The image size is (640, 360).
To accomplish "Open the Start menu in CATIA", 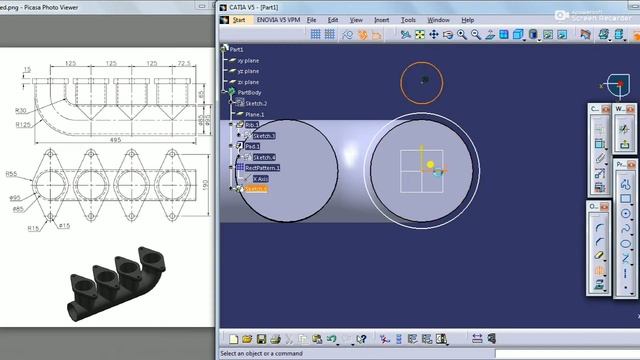I will click(238, 20).
